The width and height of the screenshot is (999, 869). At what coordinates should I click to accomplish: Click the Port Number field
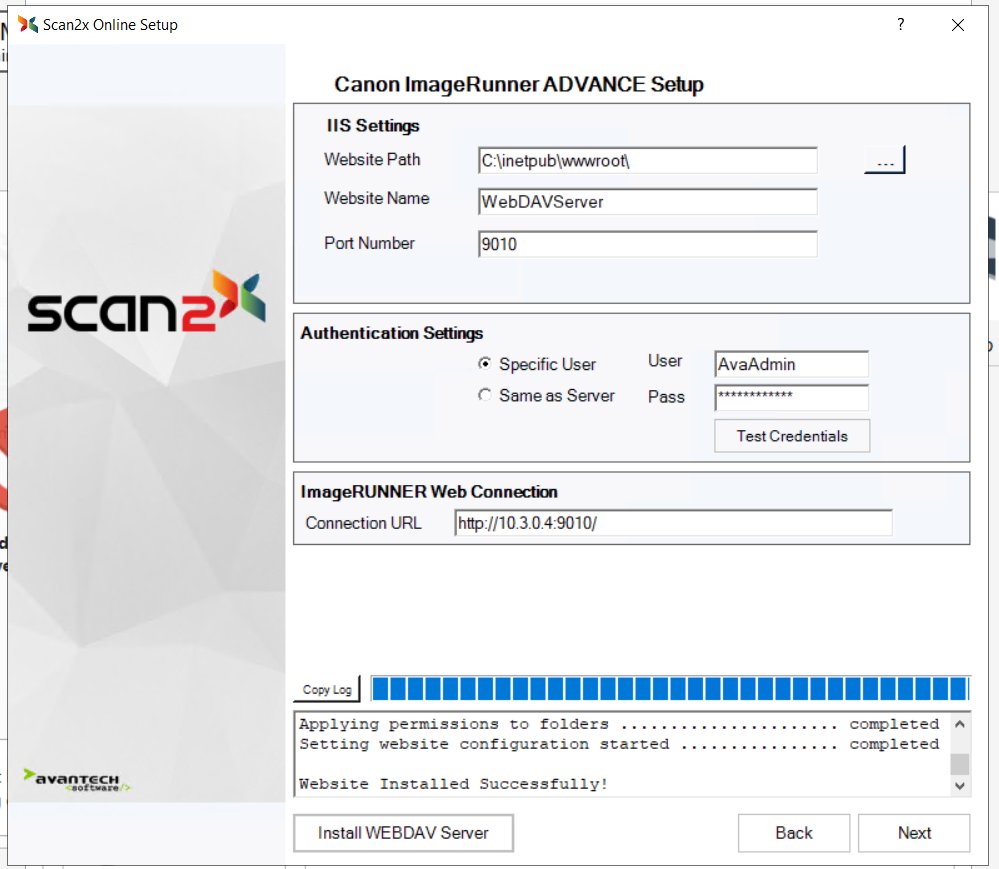648,244
